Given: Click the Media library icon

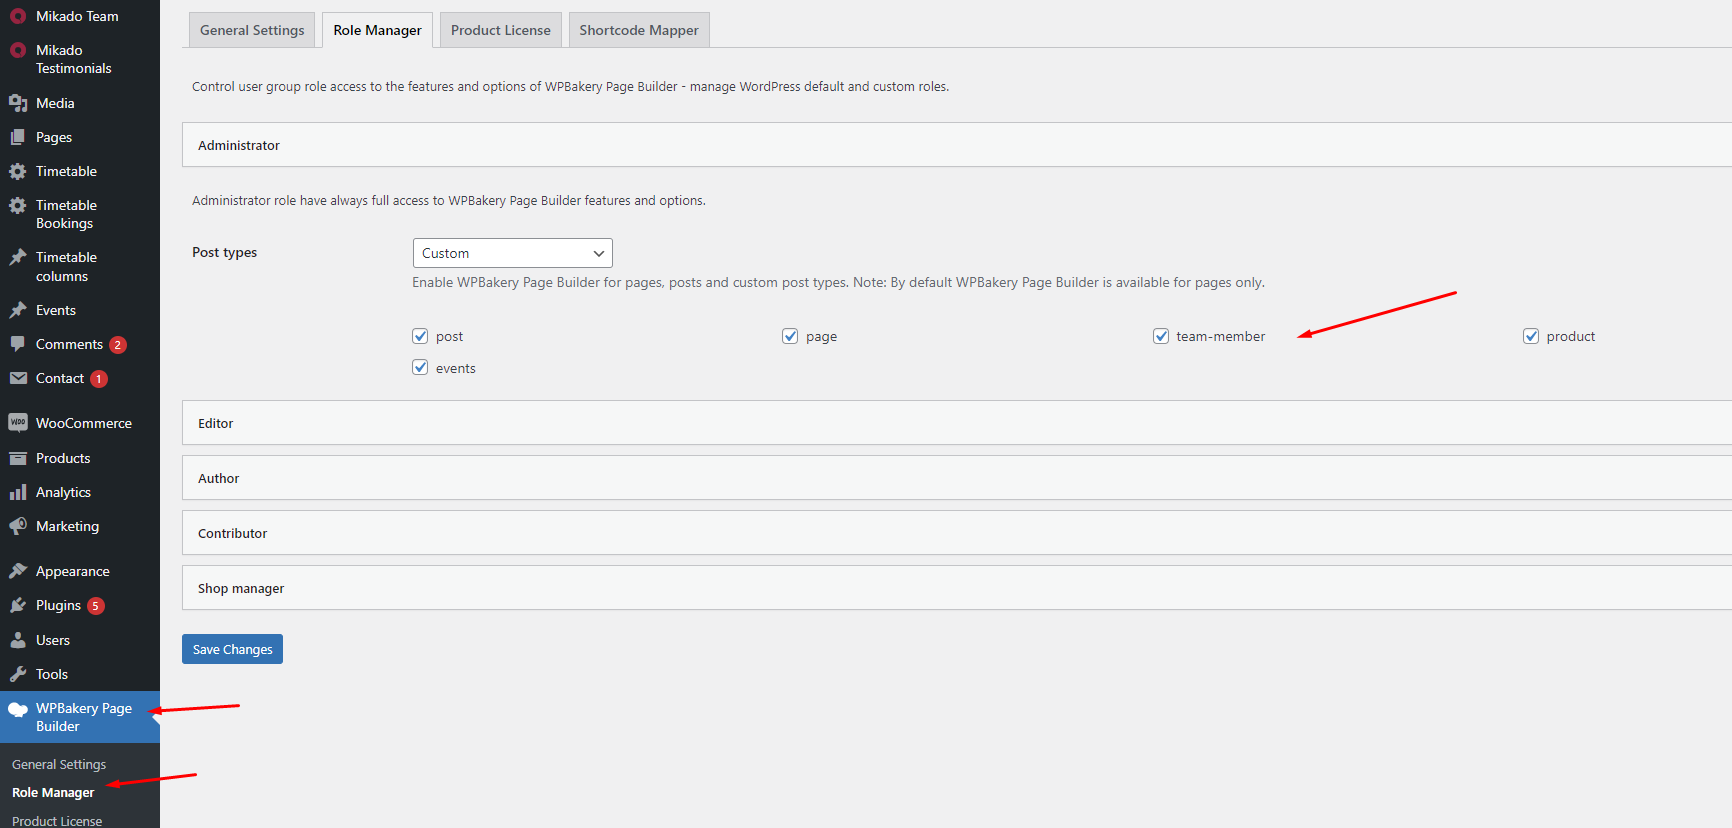Looking at the screenshot, I should (18, 103).
